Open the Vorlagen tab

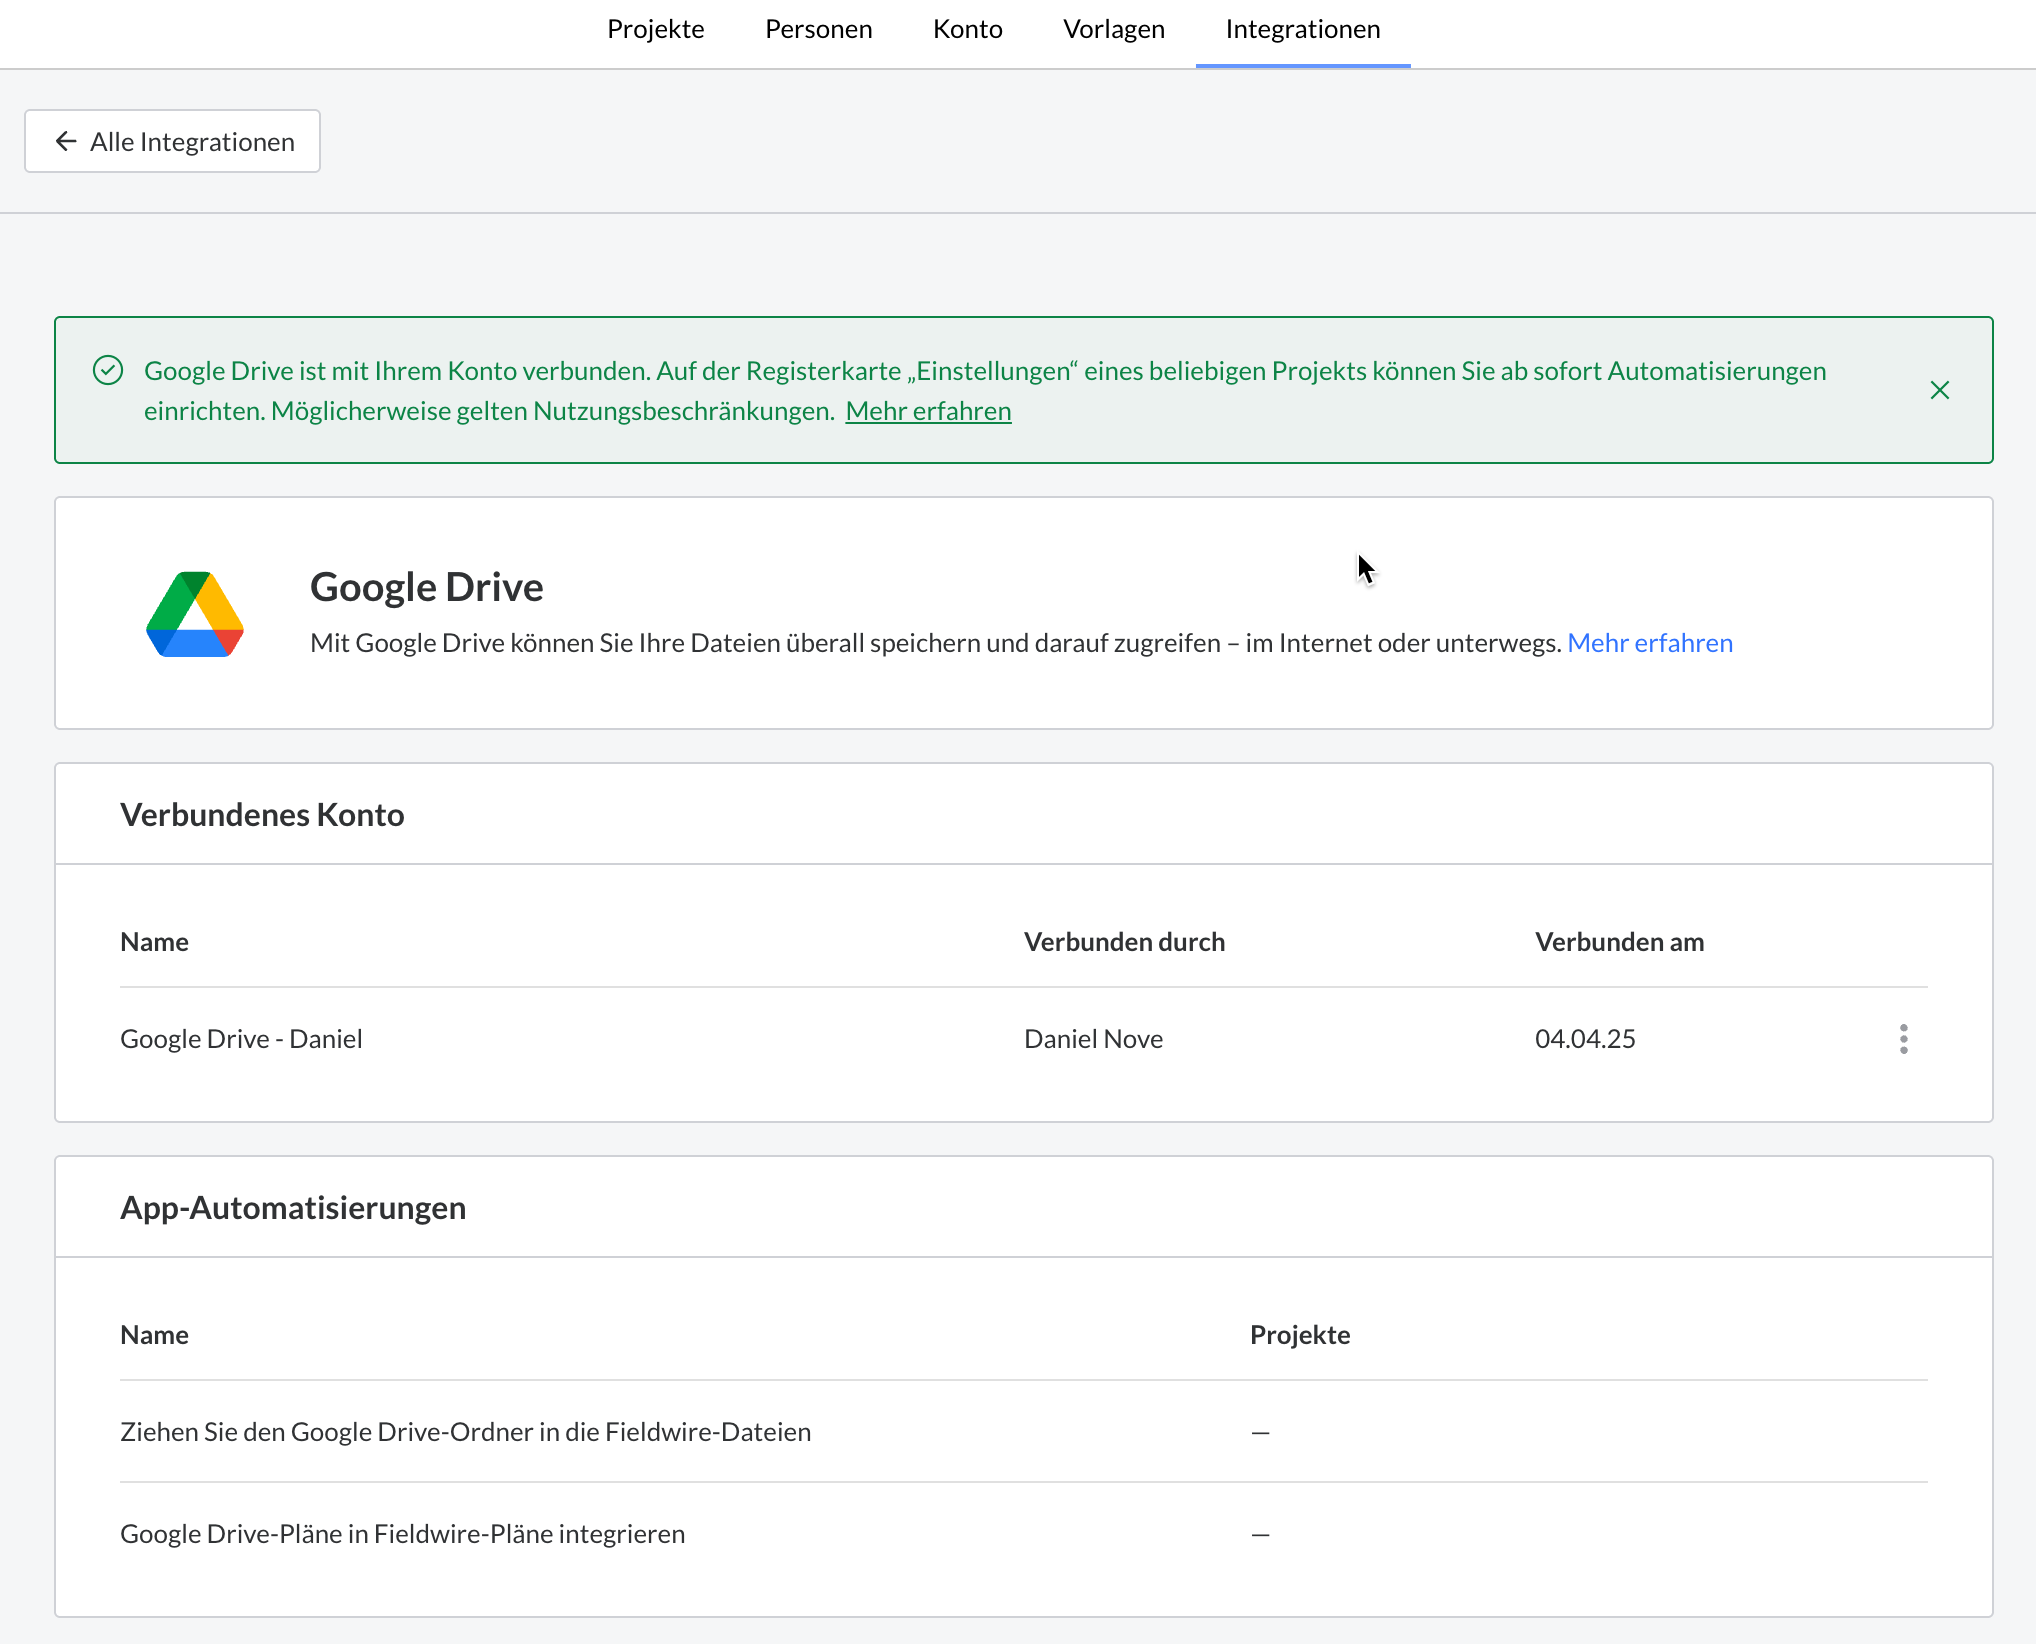1114,30
